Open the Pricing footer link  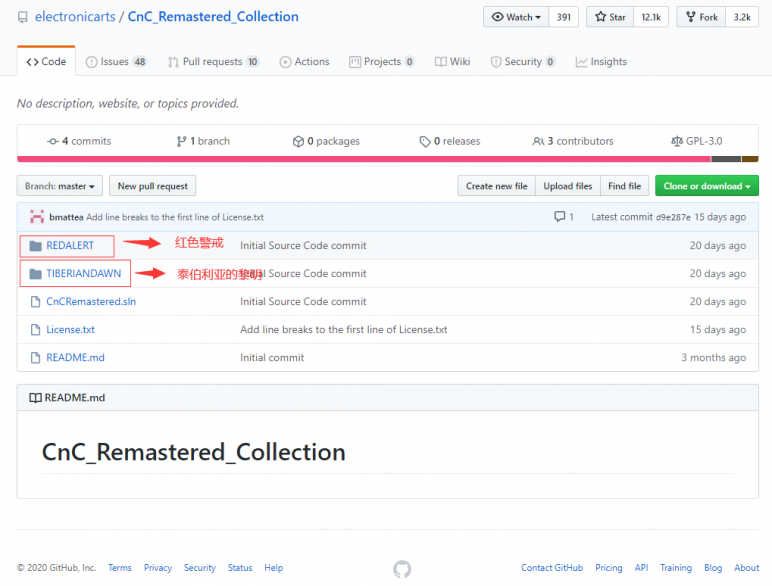[609, 568]
